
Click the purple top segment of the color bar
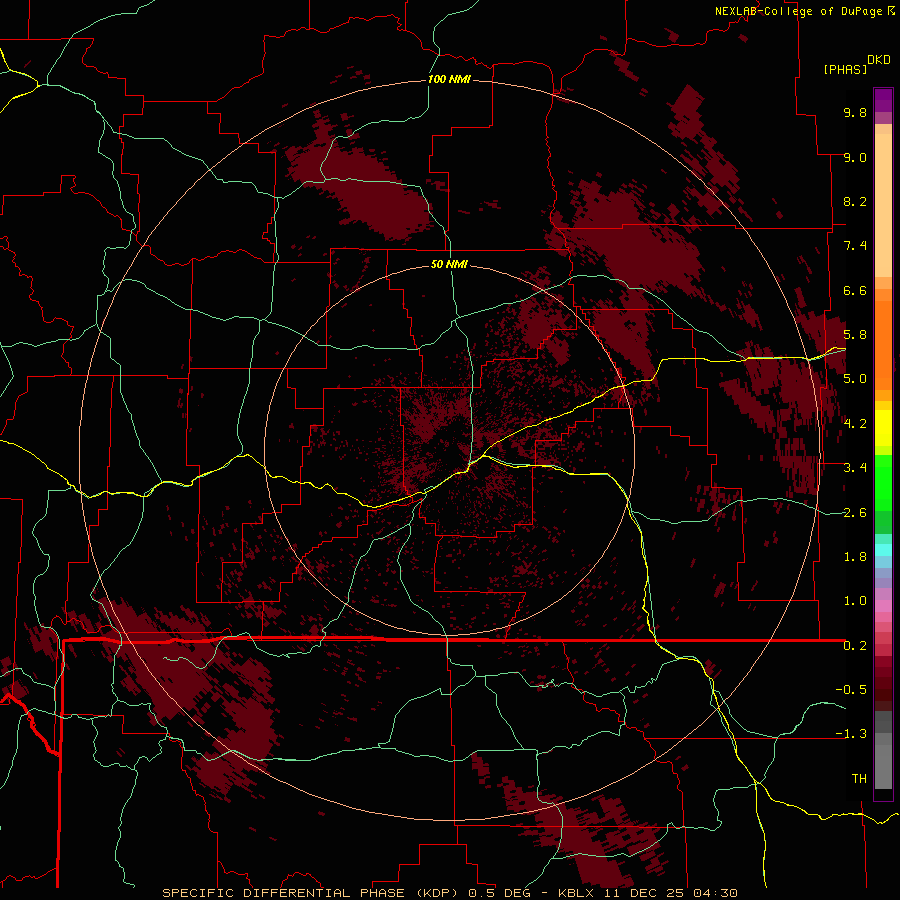tap(883, 100)
